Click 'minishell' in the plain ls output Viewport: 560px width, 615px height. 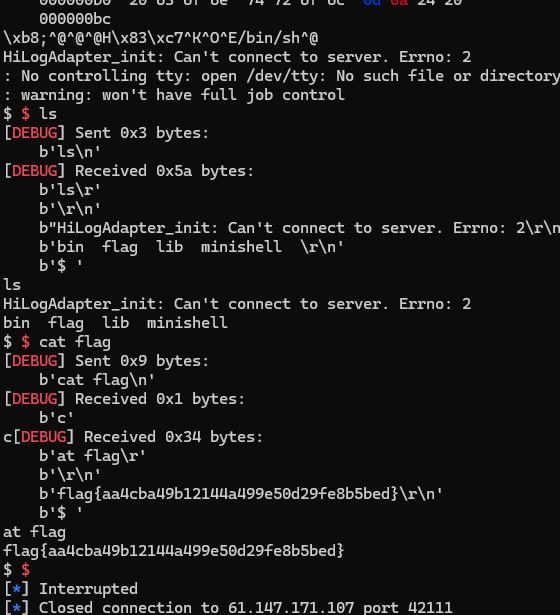tap(187, 323)
